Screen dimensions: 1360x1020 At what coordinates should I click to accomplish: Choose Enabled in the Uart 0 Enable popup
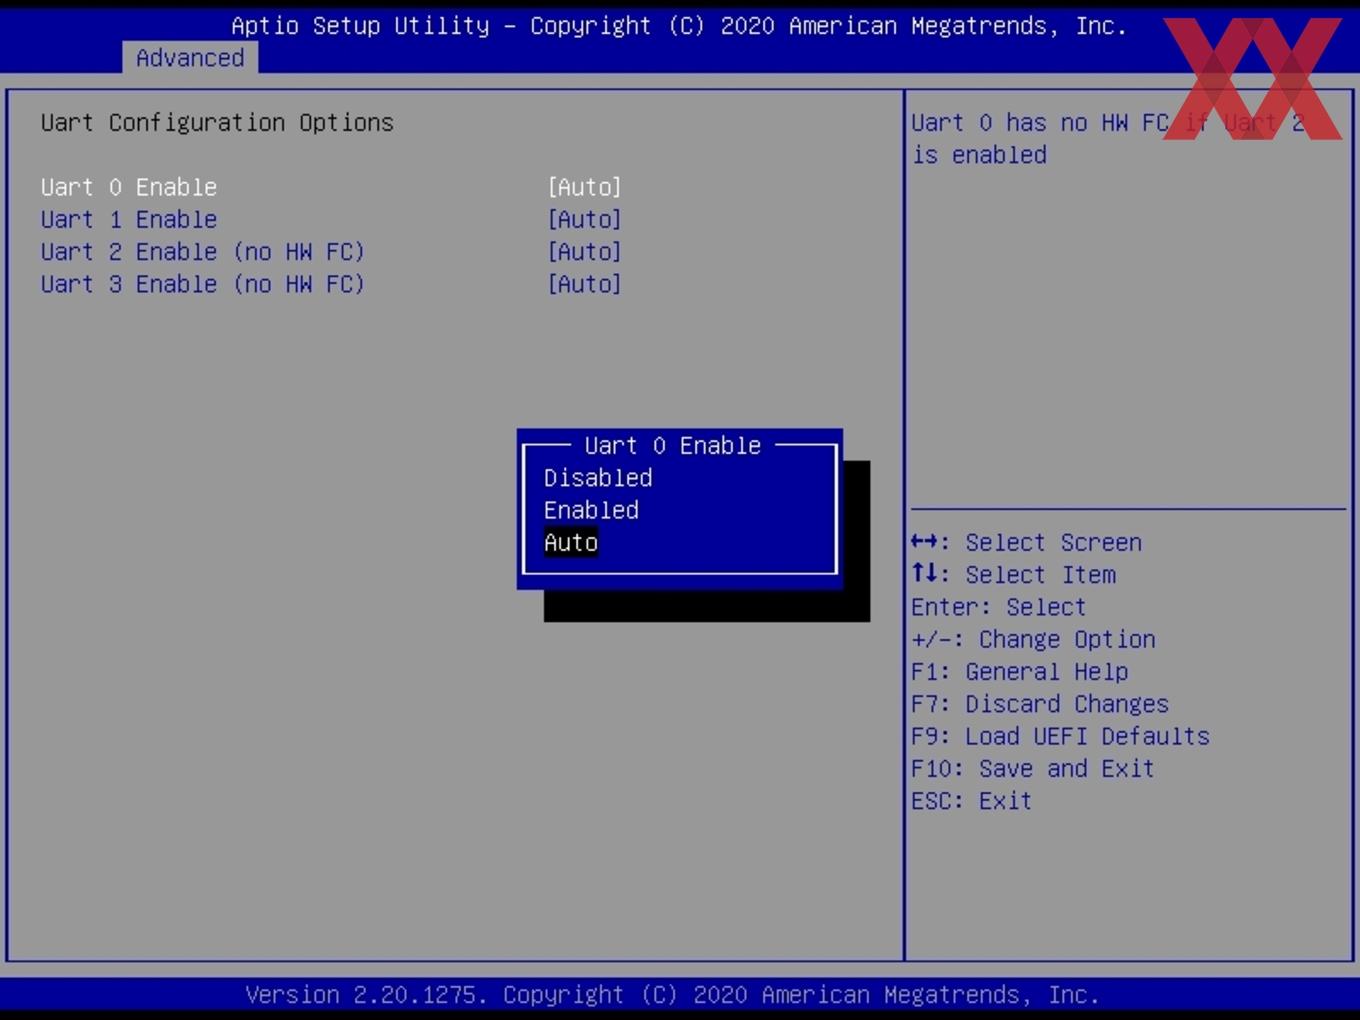[x=591, y=510]
